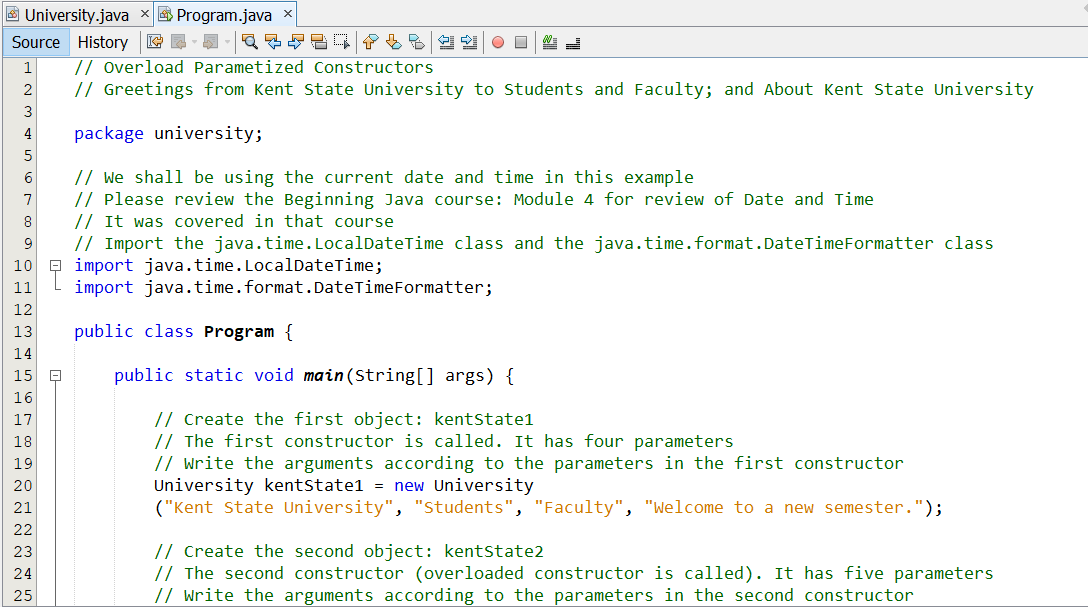Open the Forward history dropdown arrow
The height and width of the screenshot is (607, 1088).
point(227,42)
